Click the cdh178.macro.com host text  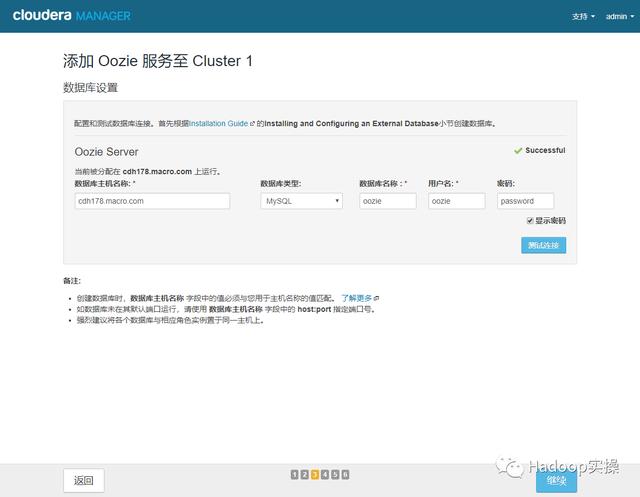[x=157, y=171]
